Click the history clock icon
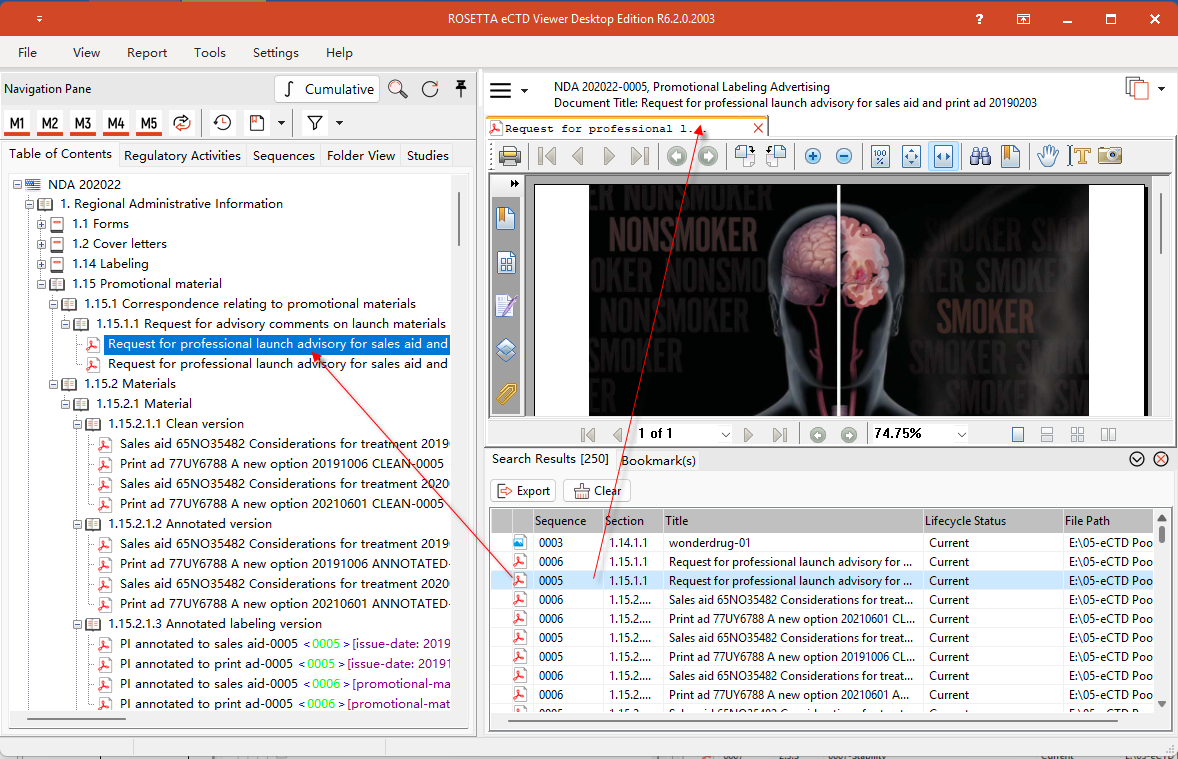The width and height of the screenshot is (1178, 759). [222, 122]
